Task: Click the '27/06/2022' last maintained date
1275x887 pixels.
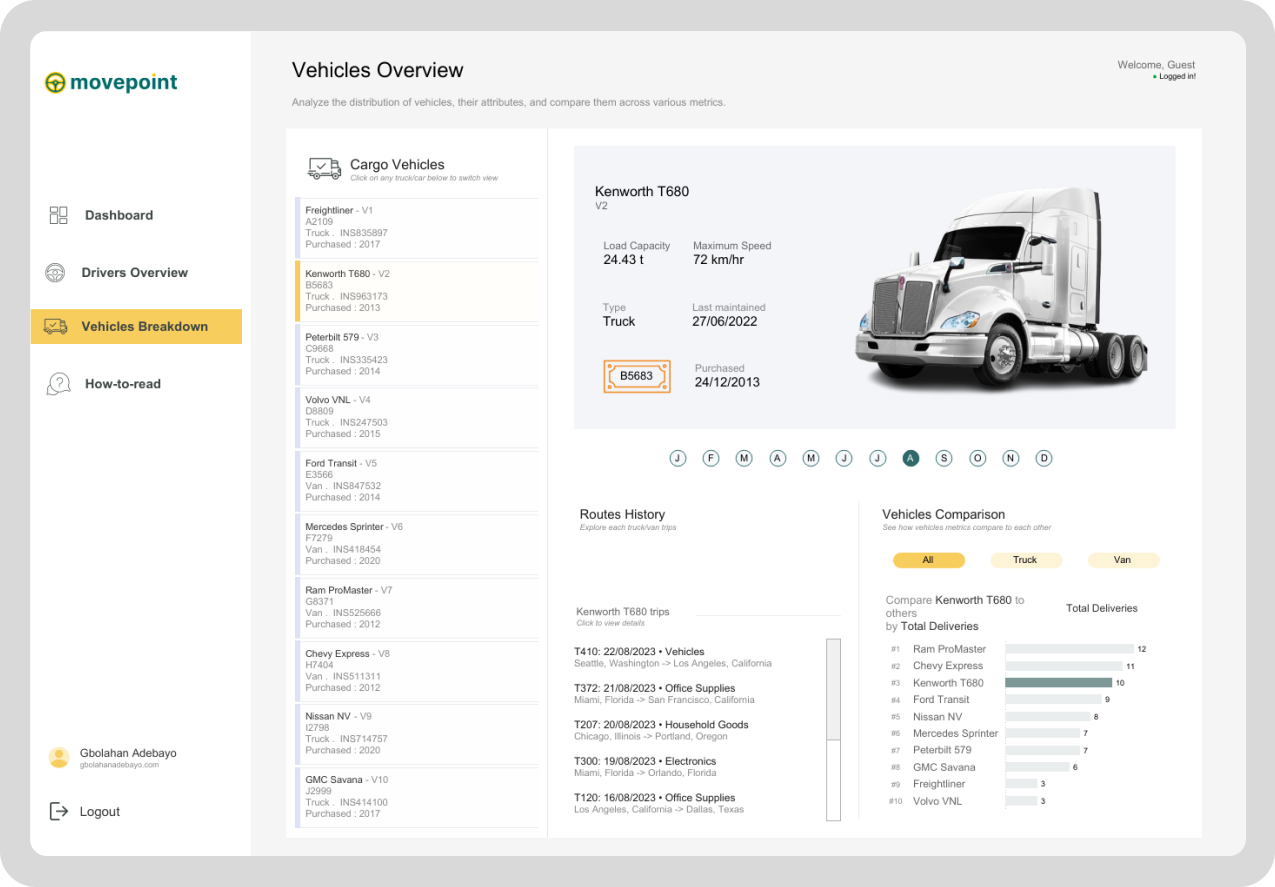Action: tap(725, 322)
